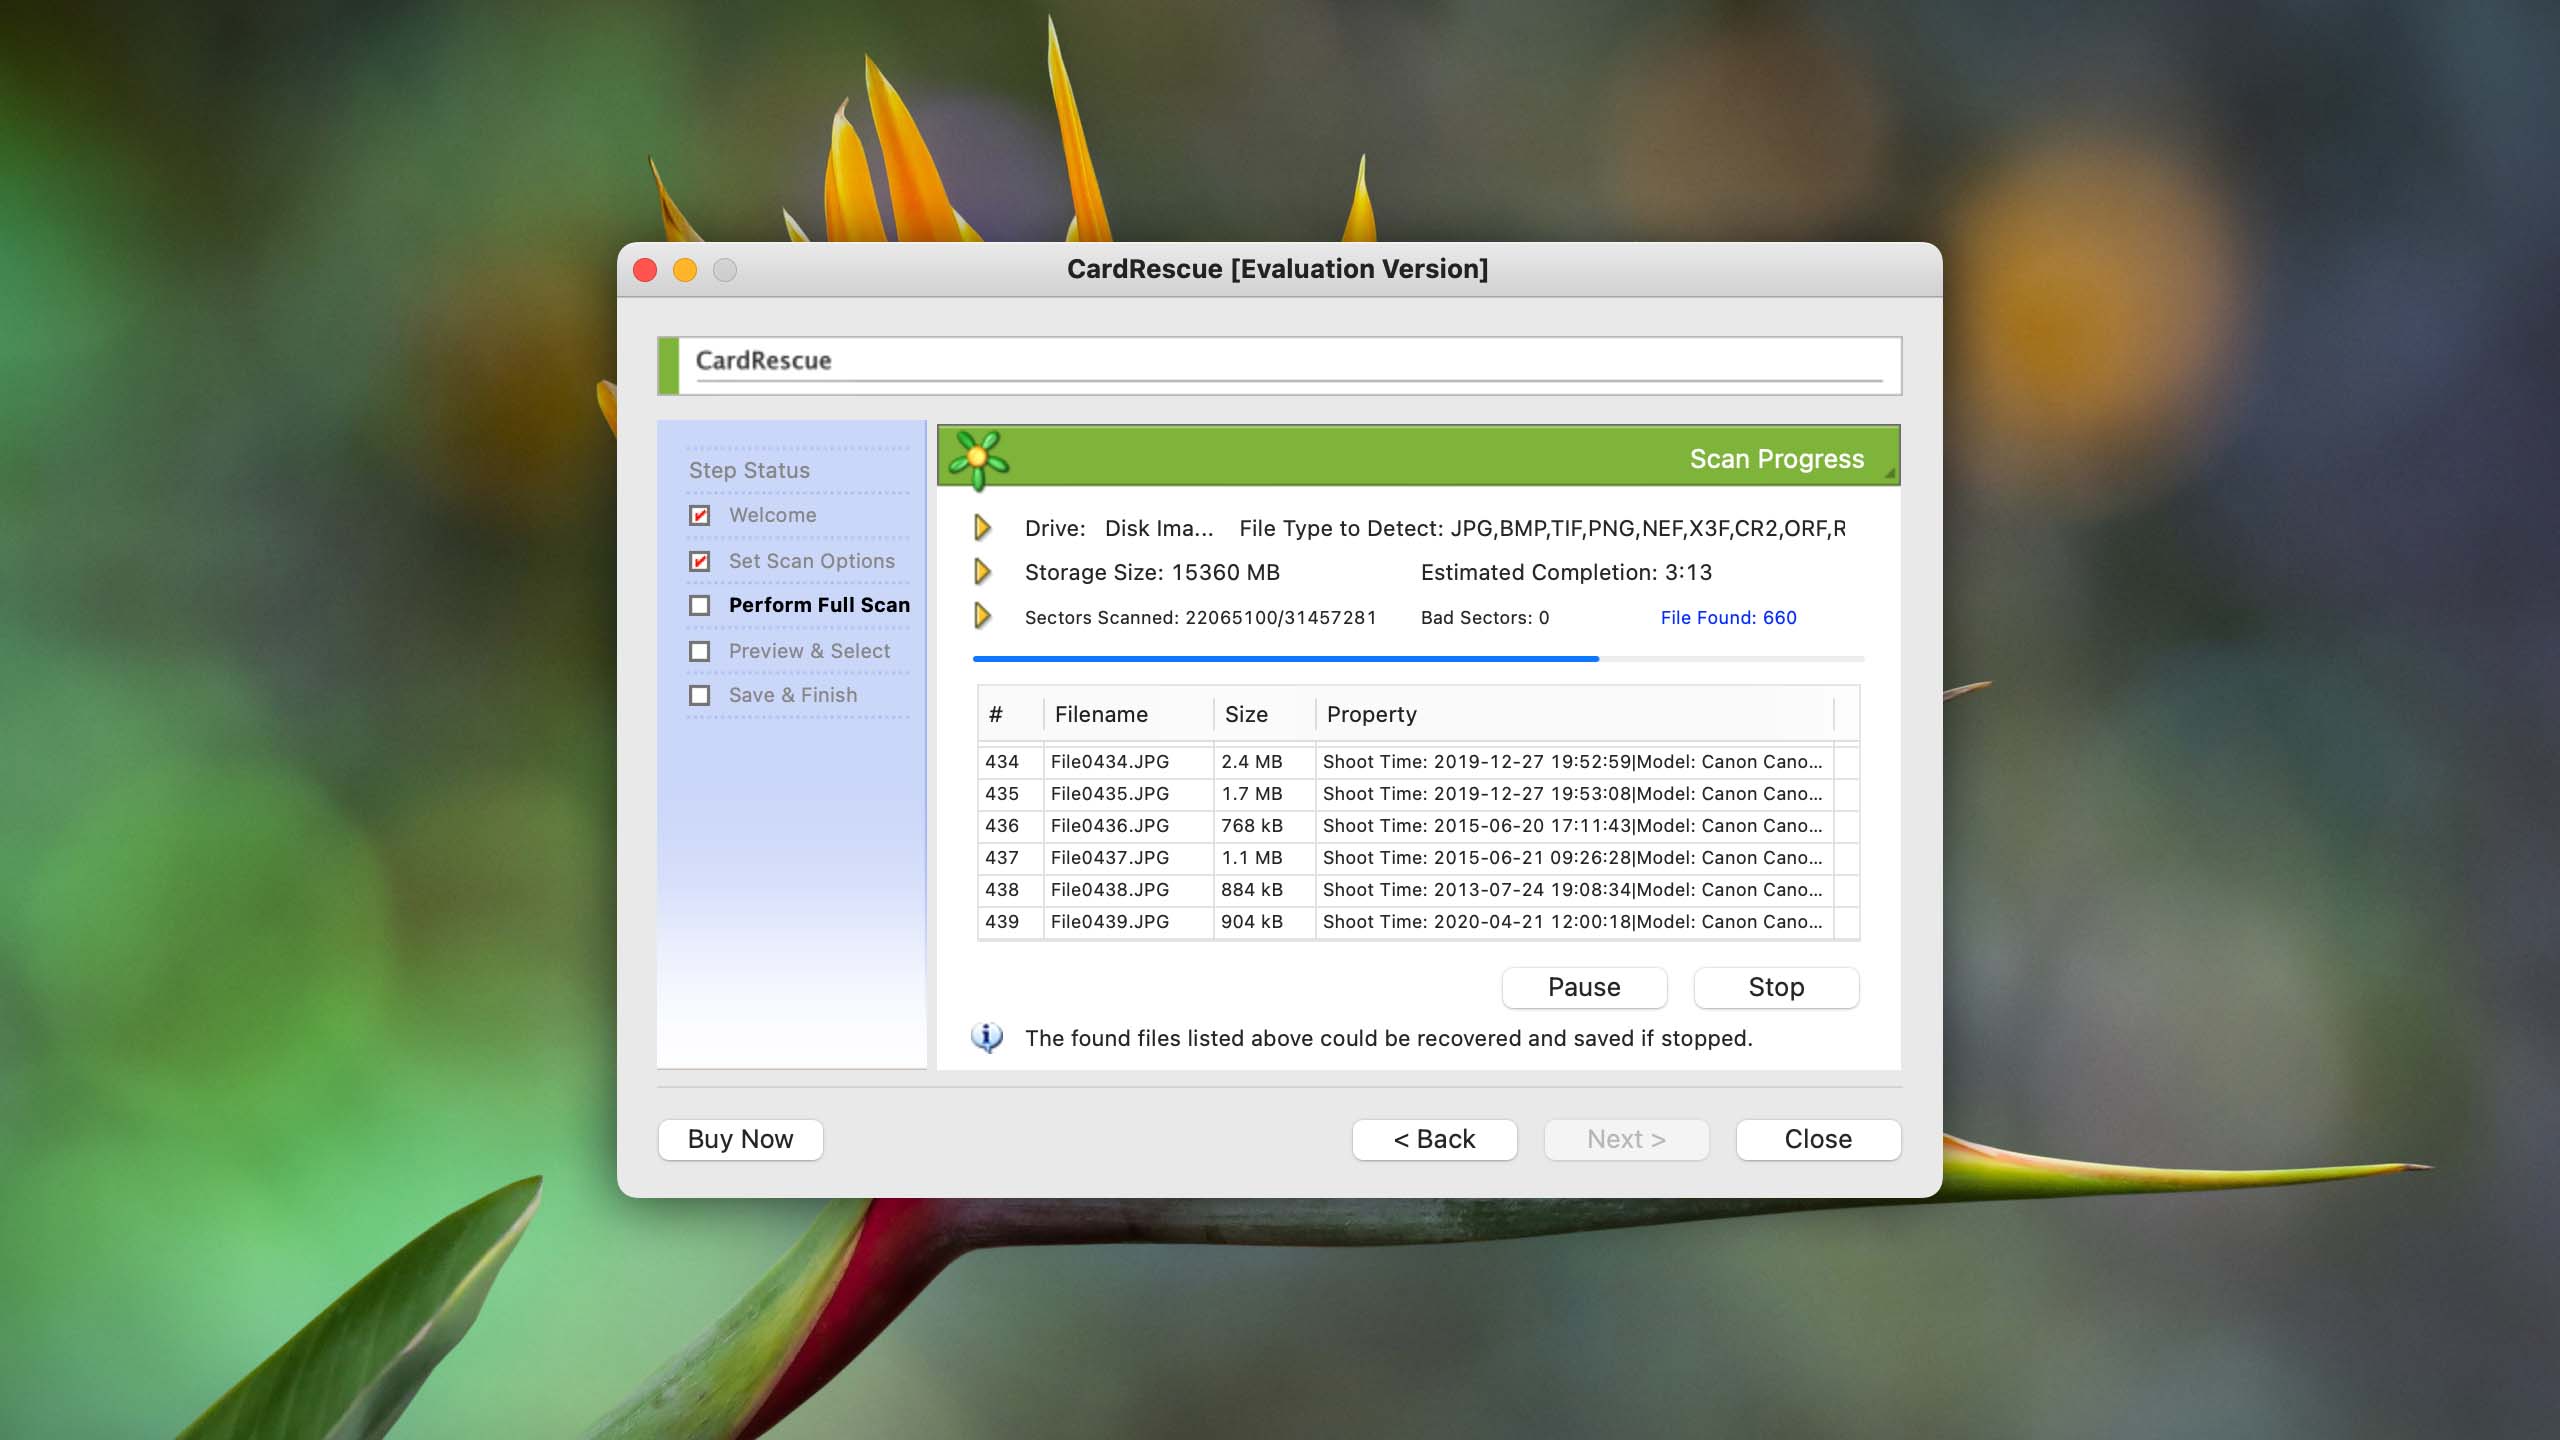2560x1440 pixels.
Task: Click the arrow bullet next to Storage Size
Action: (x=982, y=571)
